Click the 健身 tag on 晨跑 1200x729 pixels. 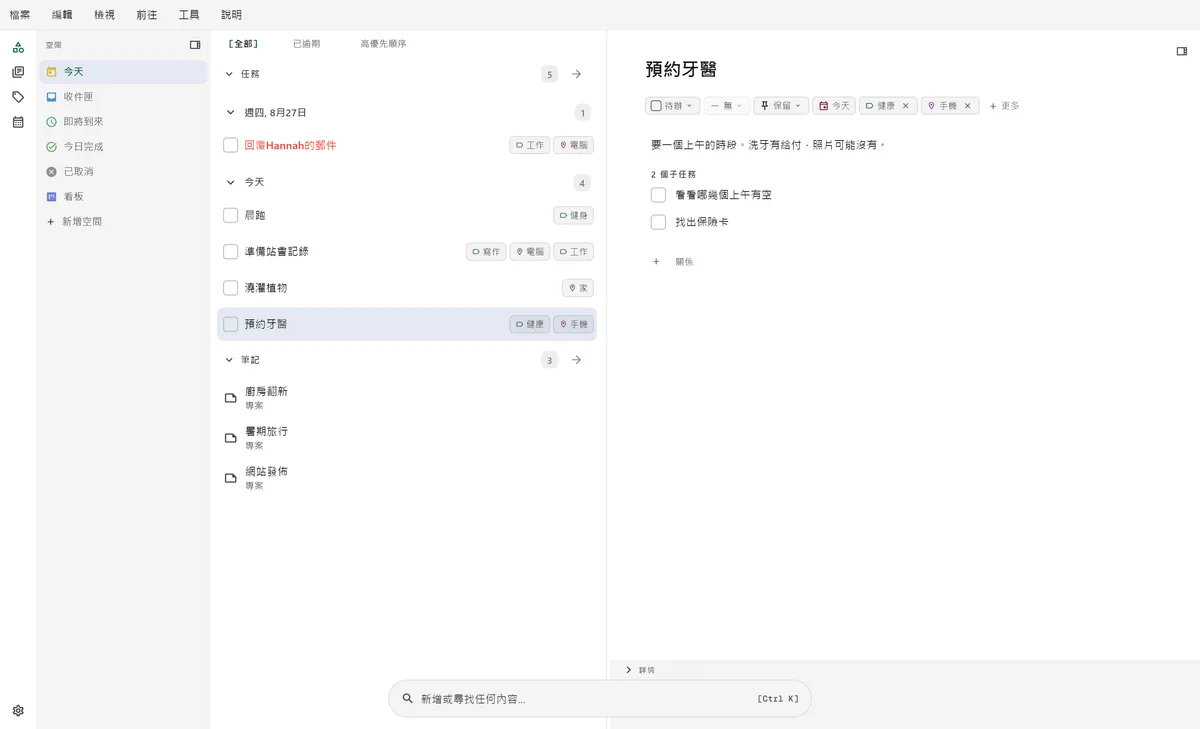(x=573, y=216)
